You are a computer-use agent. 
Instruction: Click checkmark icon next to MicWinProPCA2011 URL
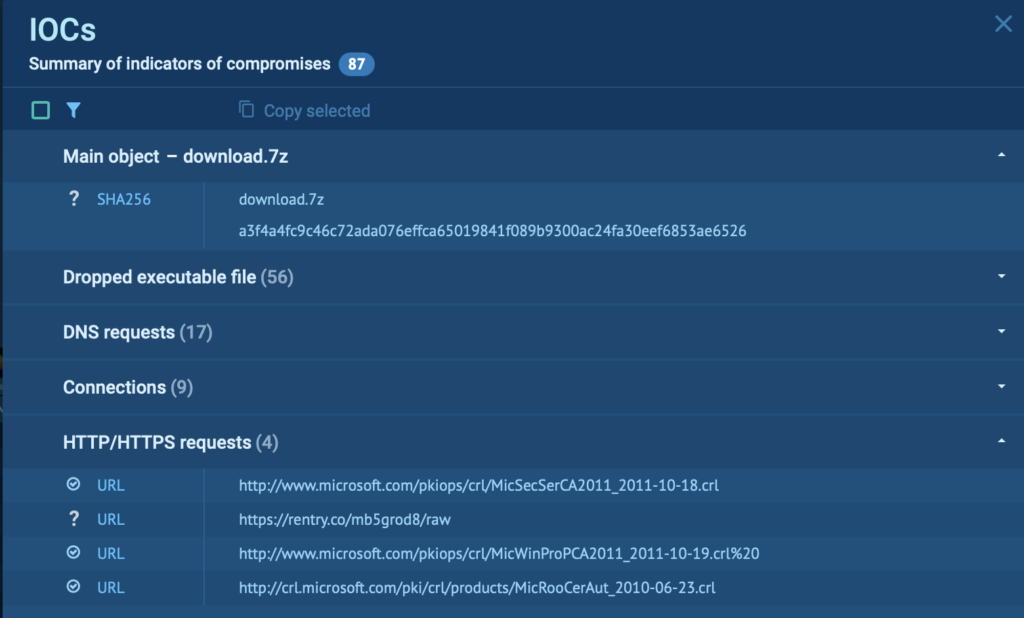tap(73, 553)
